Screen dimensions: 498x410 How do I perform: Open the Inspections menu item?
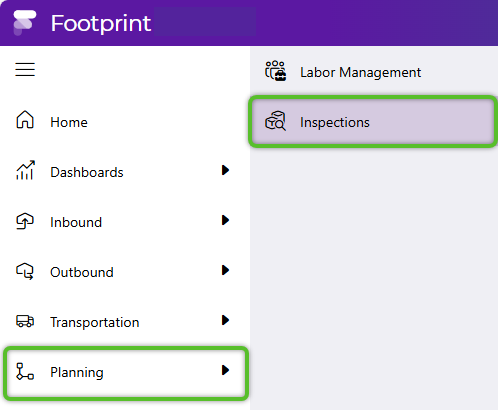point(373,122)
